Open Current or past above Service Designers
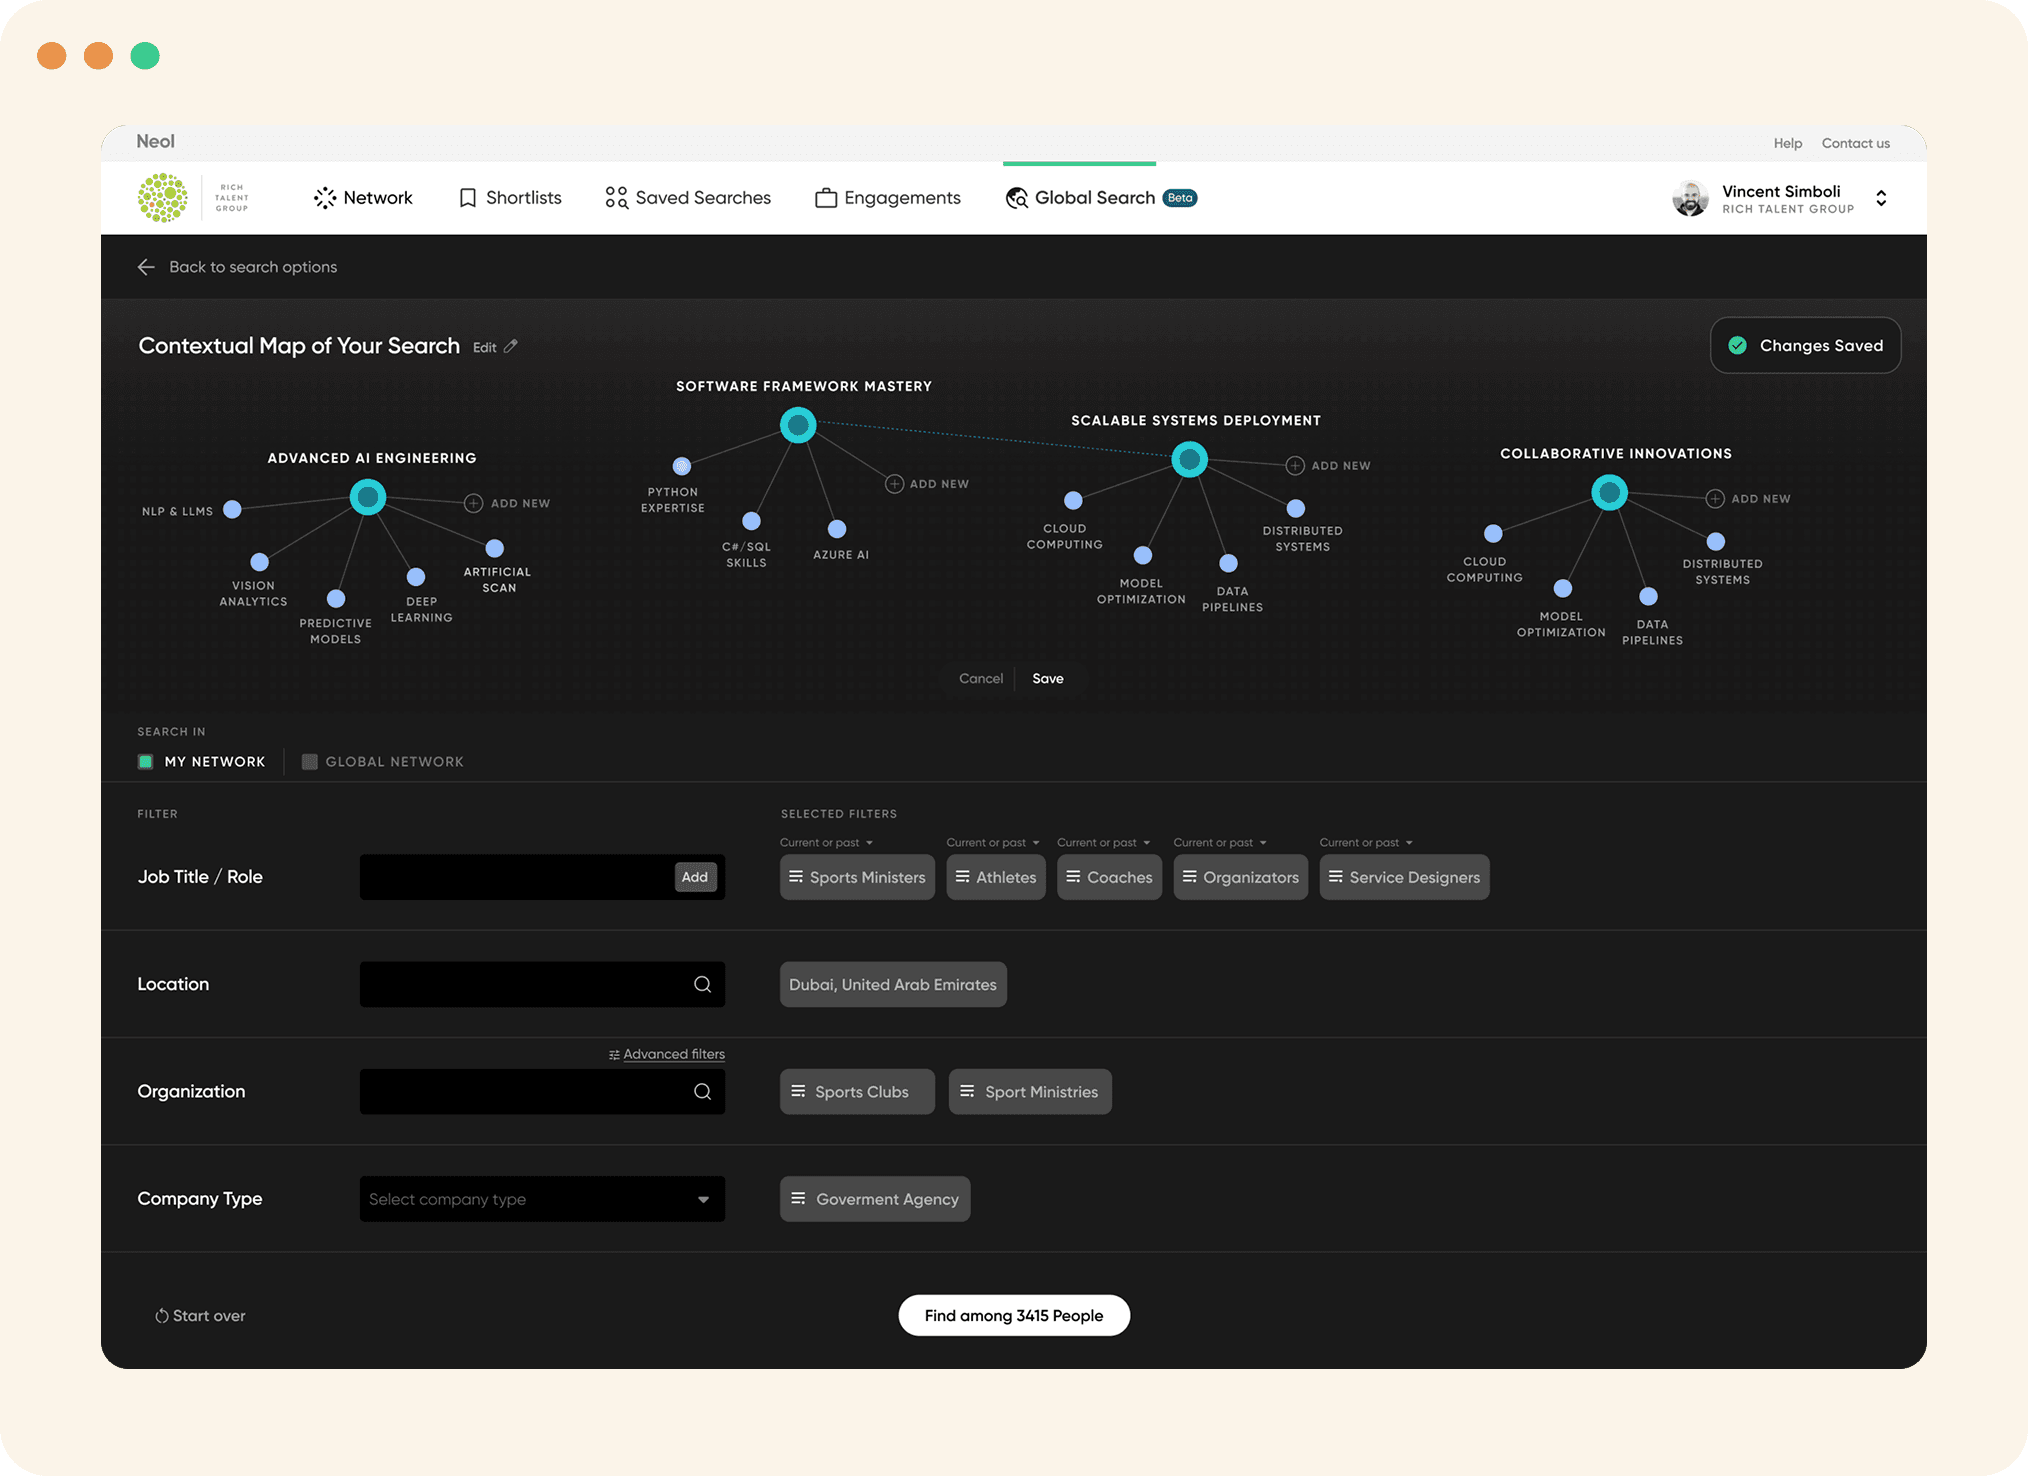2028x1476 pixels. coord(1366,842)
